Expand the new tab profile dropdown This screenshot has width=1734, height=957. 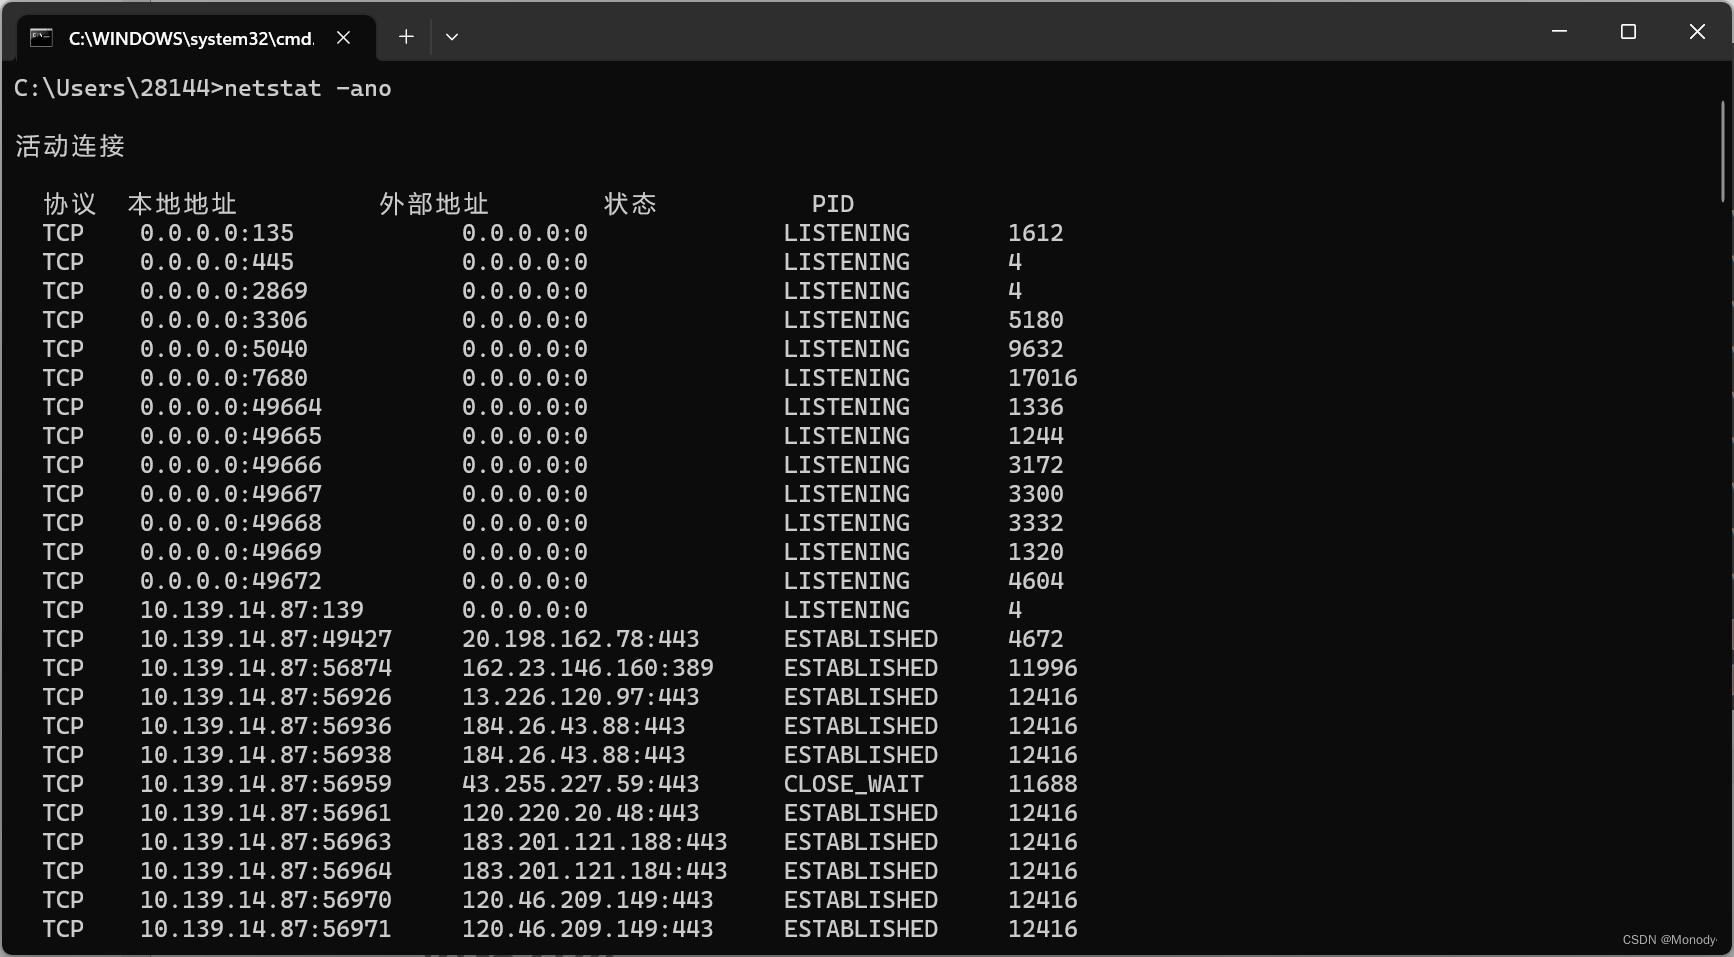point(452,37)
